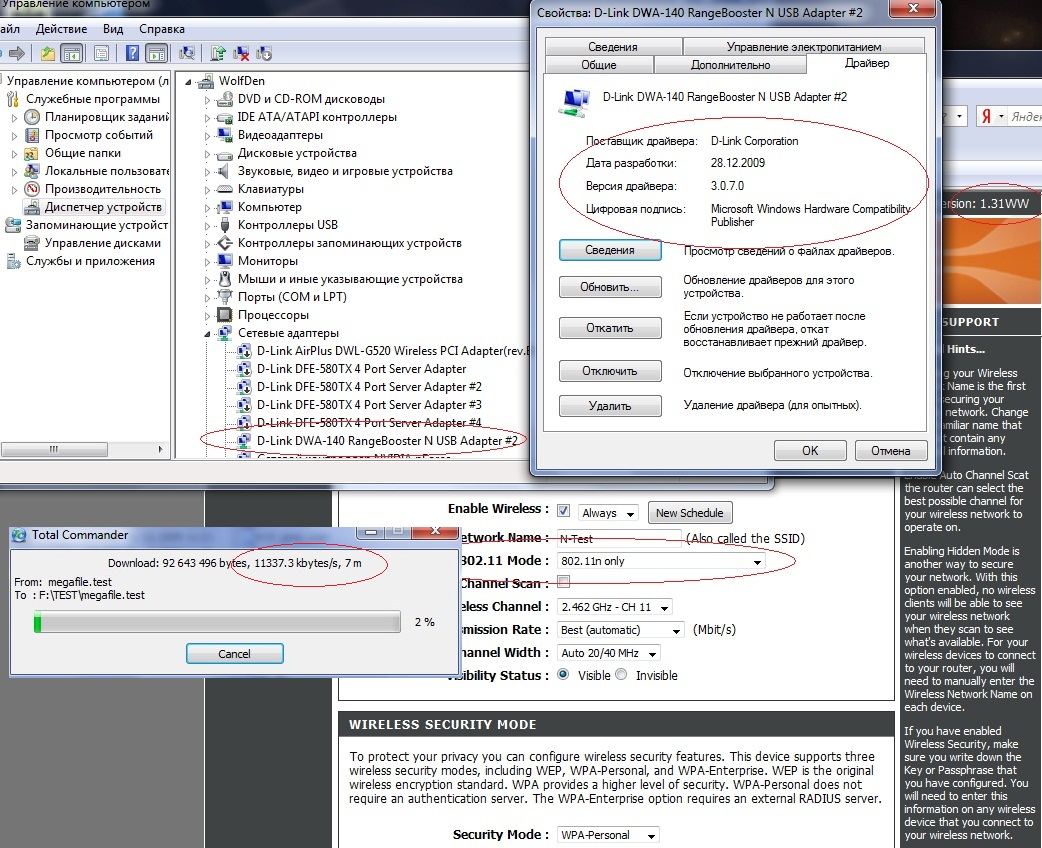Click the left pane horizontal scrollbar thumb
Screen dimensions: 1042x848
coord(54,450)
